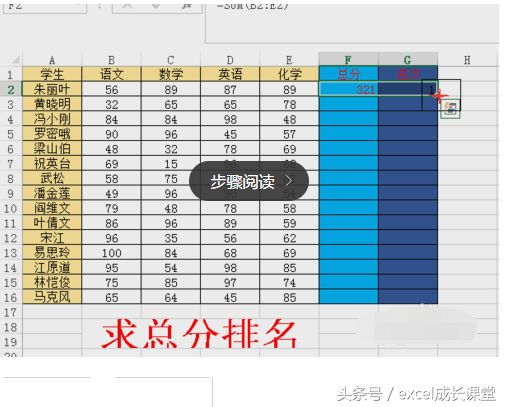
Task: Select student name cell 武松
Action: pyautogui.click(x=52, y=178)
